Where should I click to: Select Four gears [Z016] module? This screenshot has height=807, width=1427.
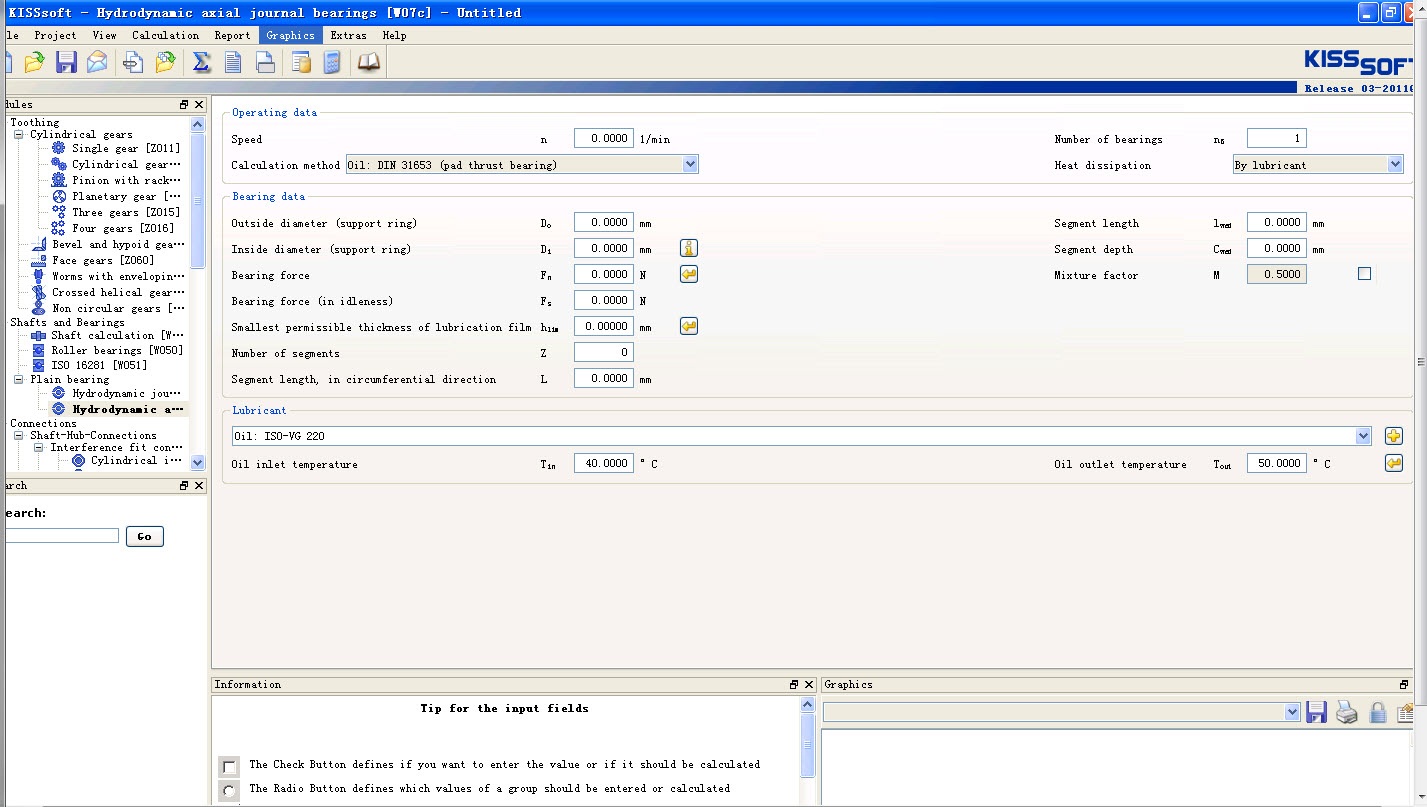tap(123, 229)
